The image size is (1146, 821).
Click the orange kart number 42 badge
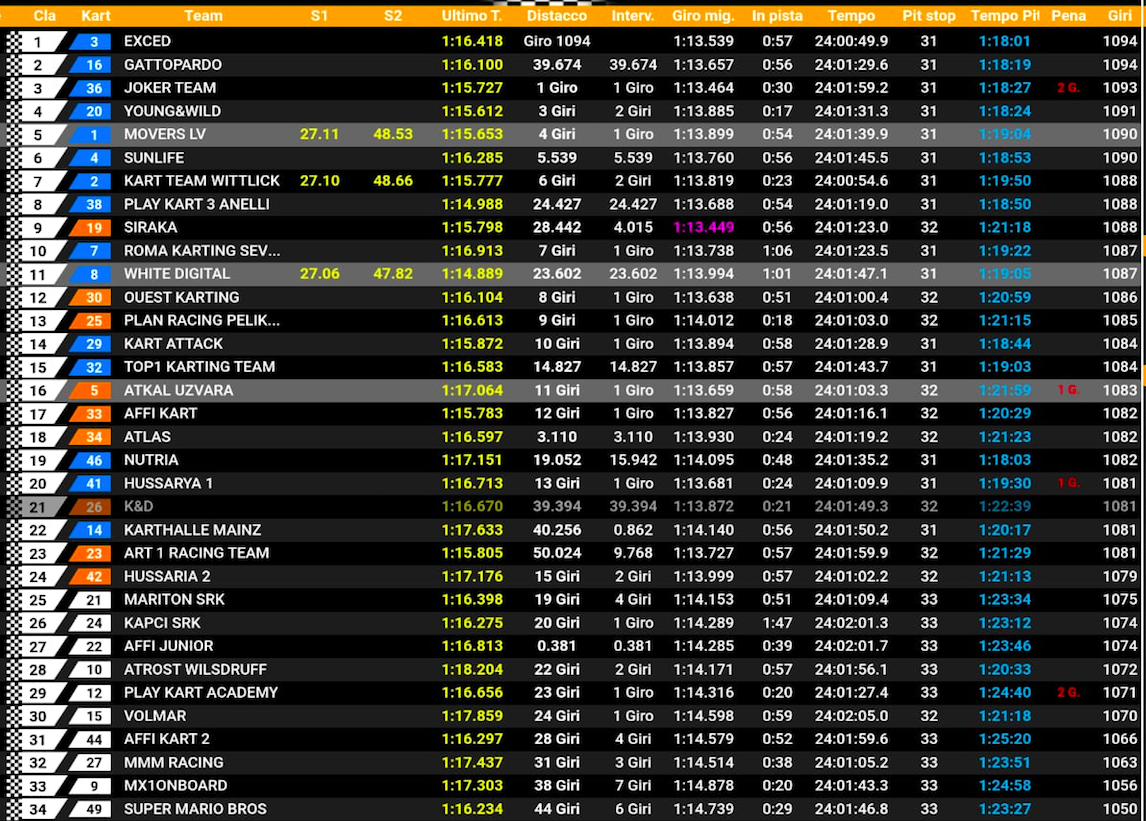tap(93, 577)
